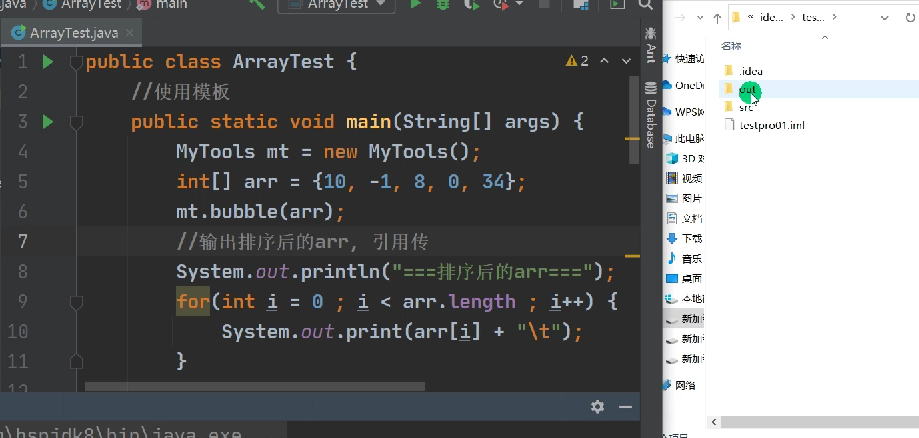Collapse the for-loop fold at line 9
Image resolution: width=919 pixels, height=438 pixels.
pos(76,303)
